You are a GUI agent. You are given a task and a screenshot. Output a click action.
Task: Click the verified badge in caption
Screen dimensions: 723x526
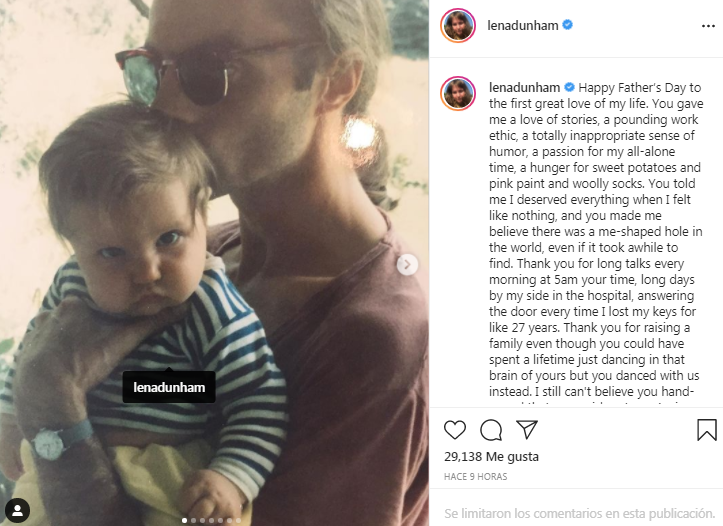click(x=569, y=87)
